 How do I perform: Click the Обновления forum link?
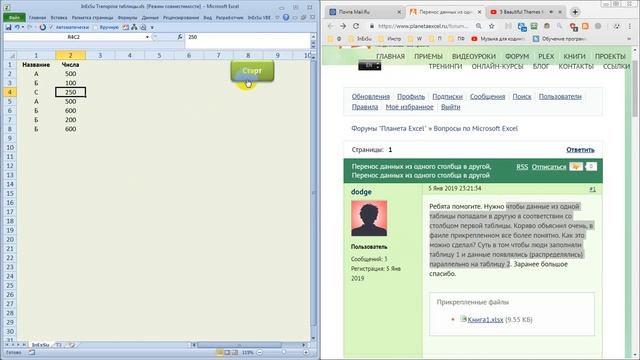(371, 97)
